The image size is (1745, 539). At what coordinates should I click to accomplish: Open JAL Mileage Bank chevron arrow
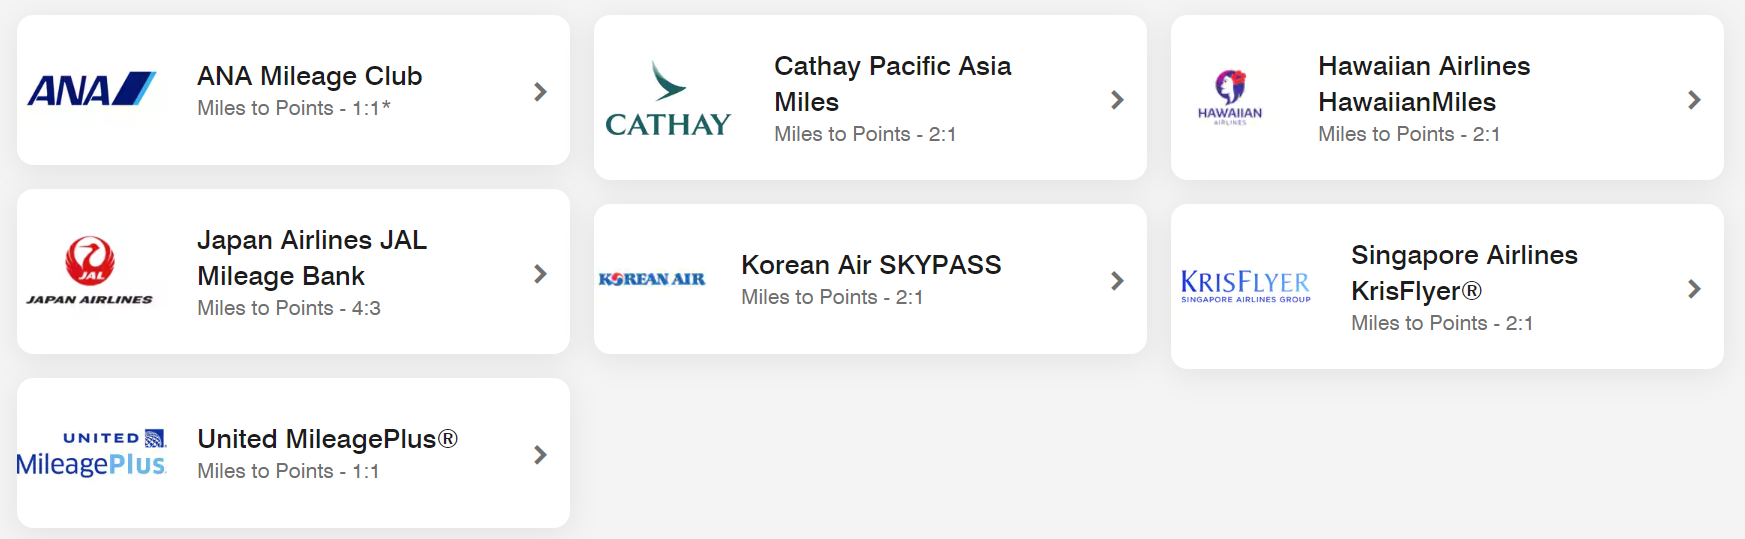pos(540,274)
